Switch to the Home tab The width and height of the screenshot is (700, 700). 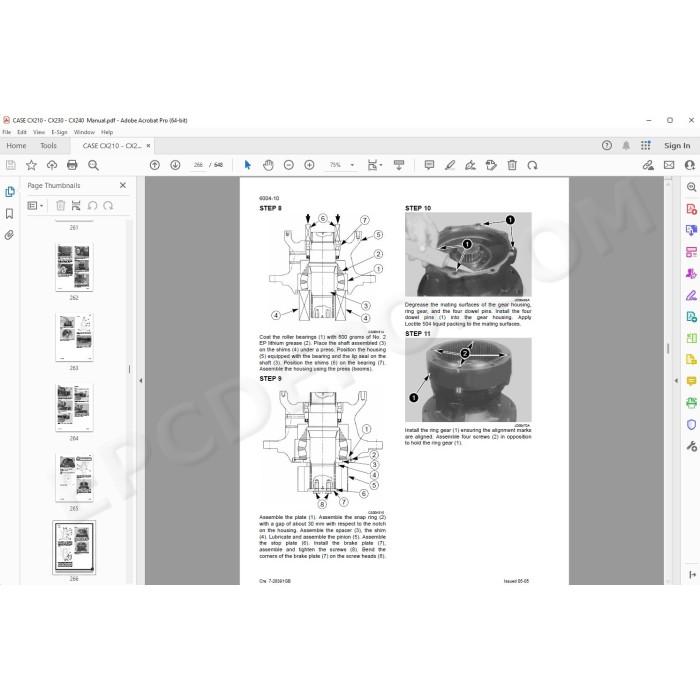coord(16,146)
